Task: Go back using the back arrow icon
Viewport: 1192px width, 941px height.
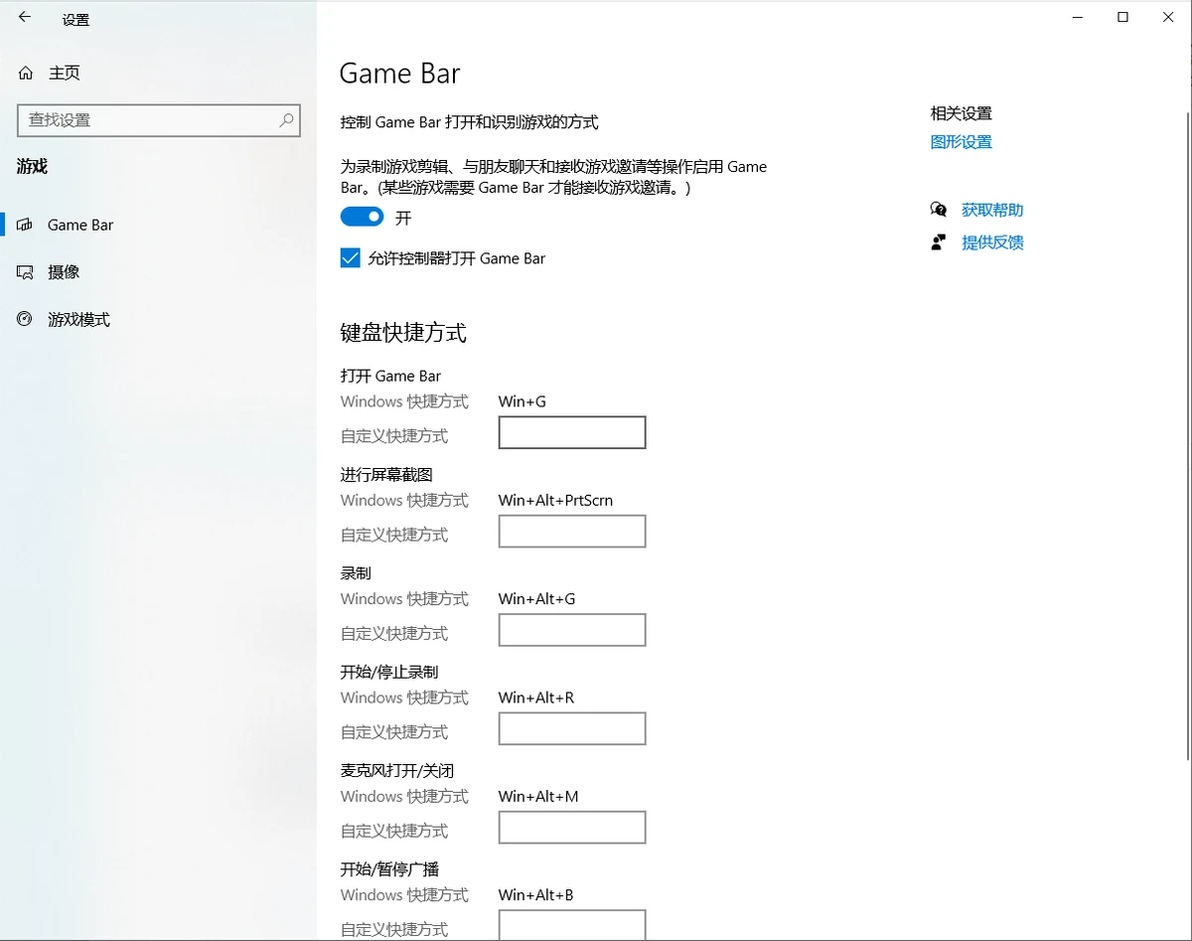Action: coord(25,17)
